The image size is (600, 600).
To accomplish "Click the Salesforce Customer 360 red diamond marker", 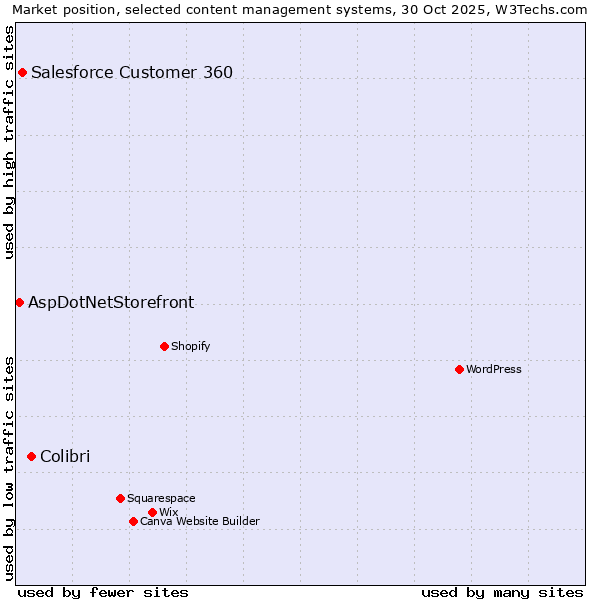I will 22,72.
